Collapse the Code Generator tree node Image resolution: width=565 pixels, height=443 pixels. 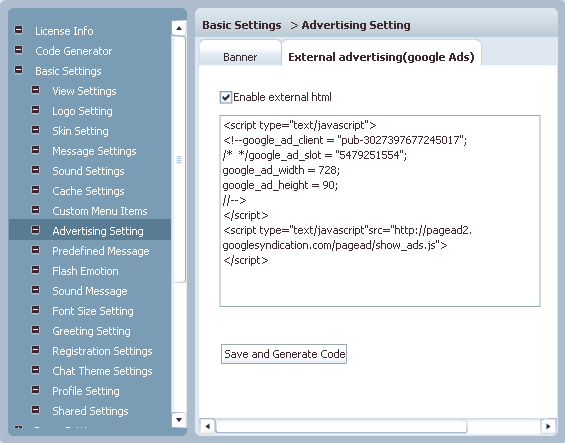pyautogui.click(x=18, y=50)
